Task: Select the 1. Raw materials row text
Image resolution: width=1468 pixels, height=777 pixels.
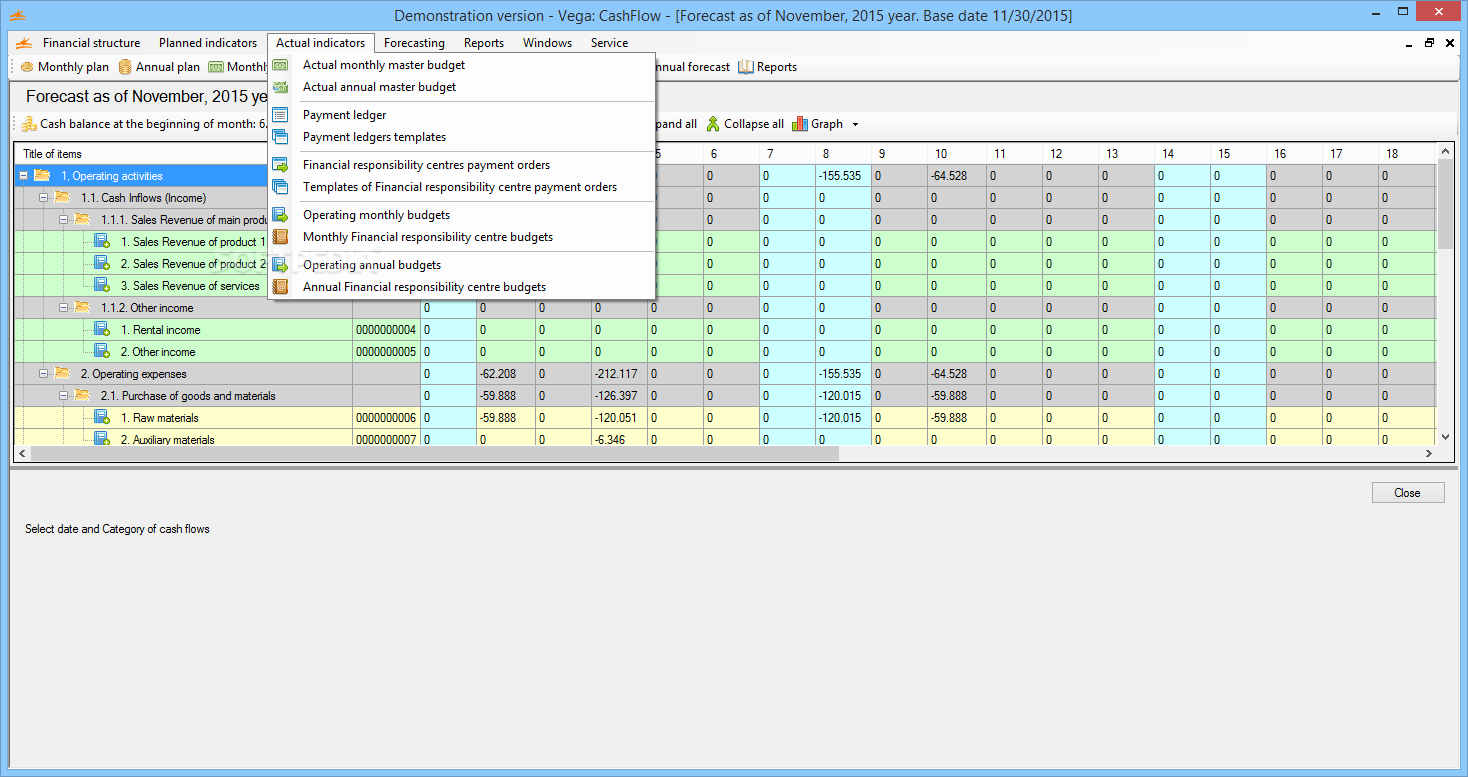Action: point(159,418)
